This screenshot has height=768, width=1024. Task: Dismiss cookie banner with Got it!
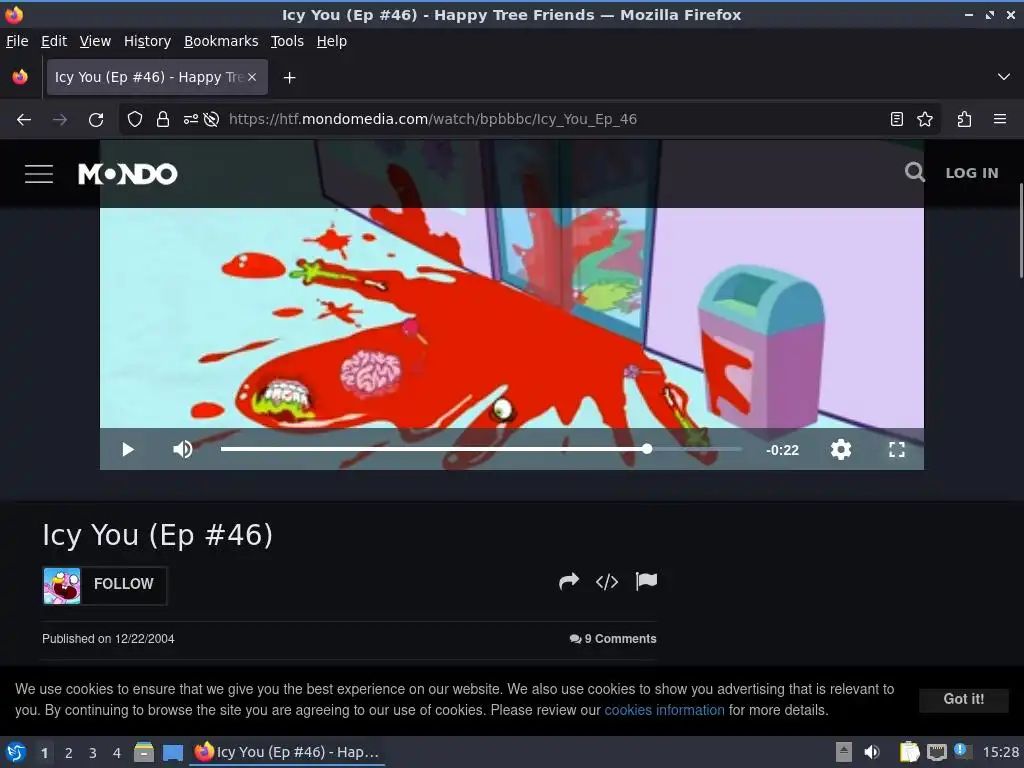963,699
